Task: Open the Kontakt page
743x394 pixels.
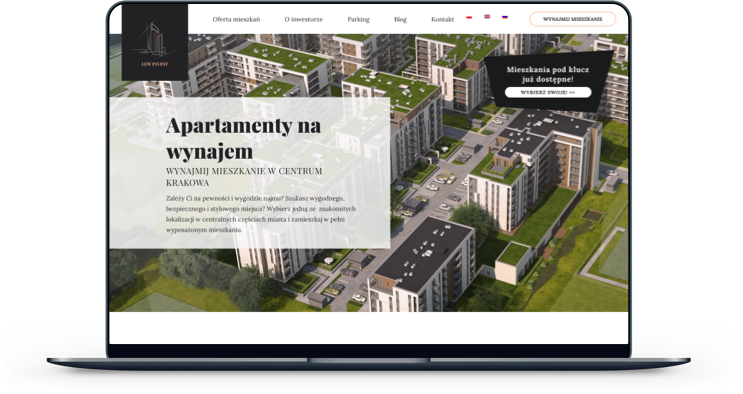Action: [442, 19]
